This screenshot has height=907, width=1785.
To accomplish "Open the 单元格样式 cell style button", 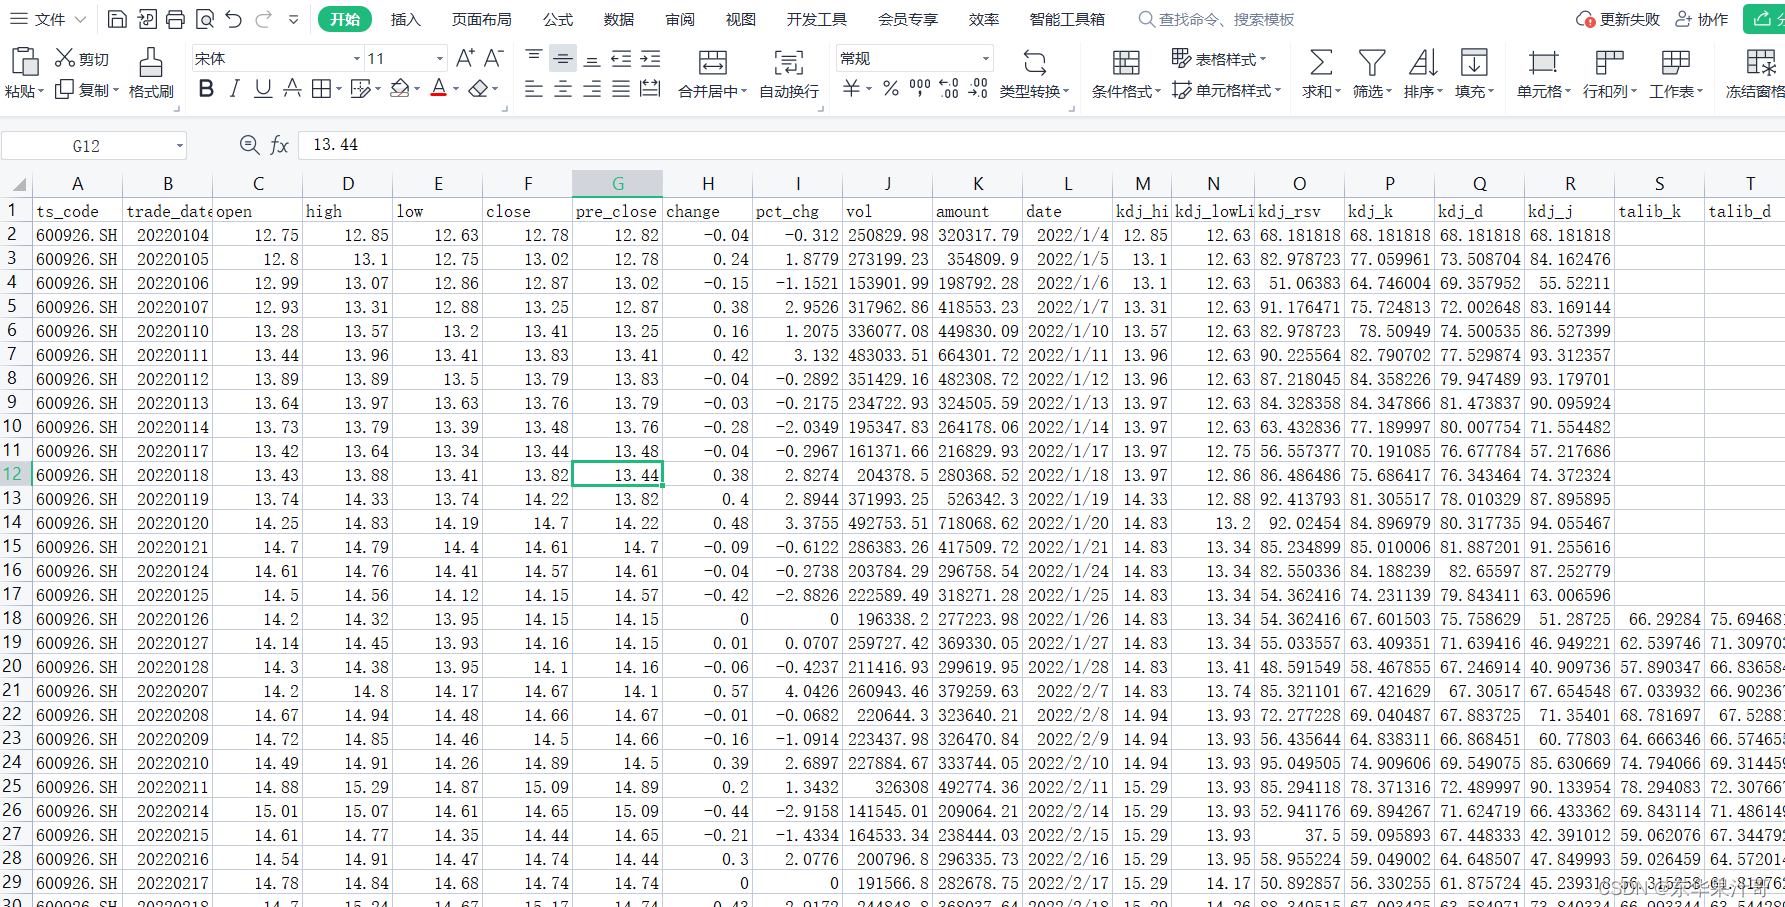I will (x=1226, y=90).
